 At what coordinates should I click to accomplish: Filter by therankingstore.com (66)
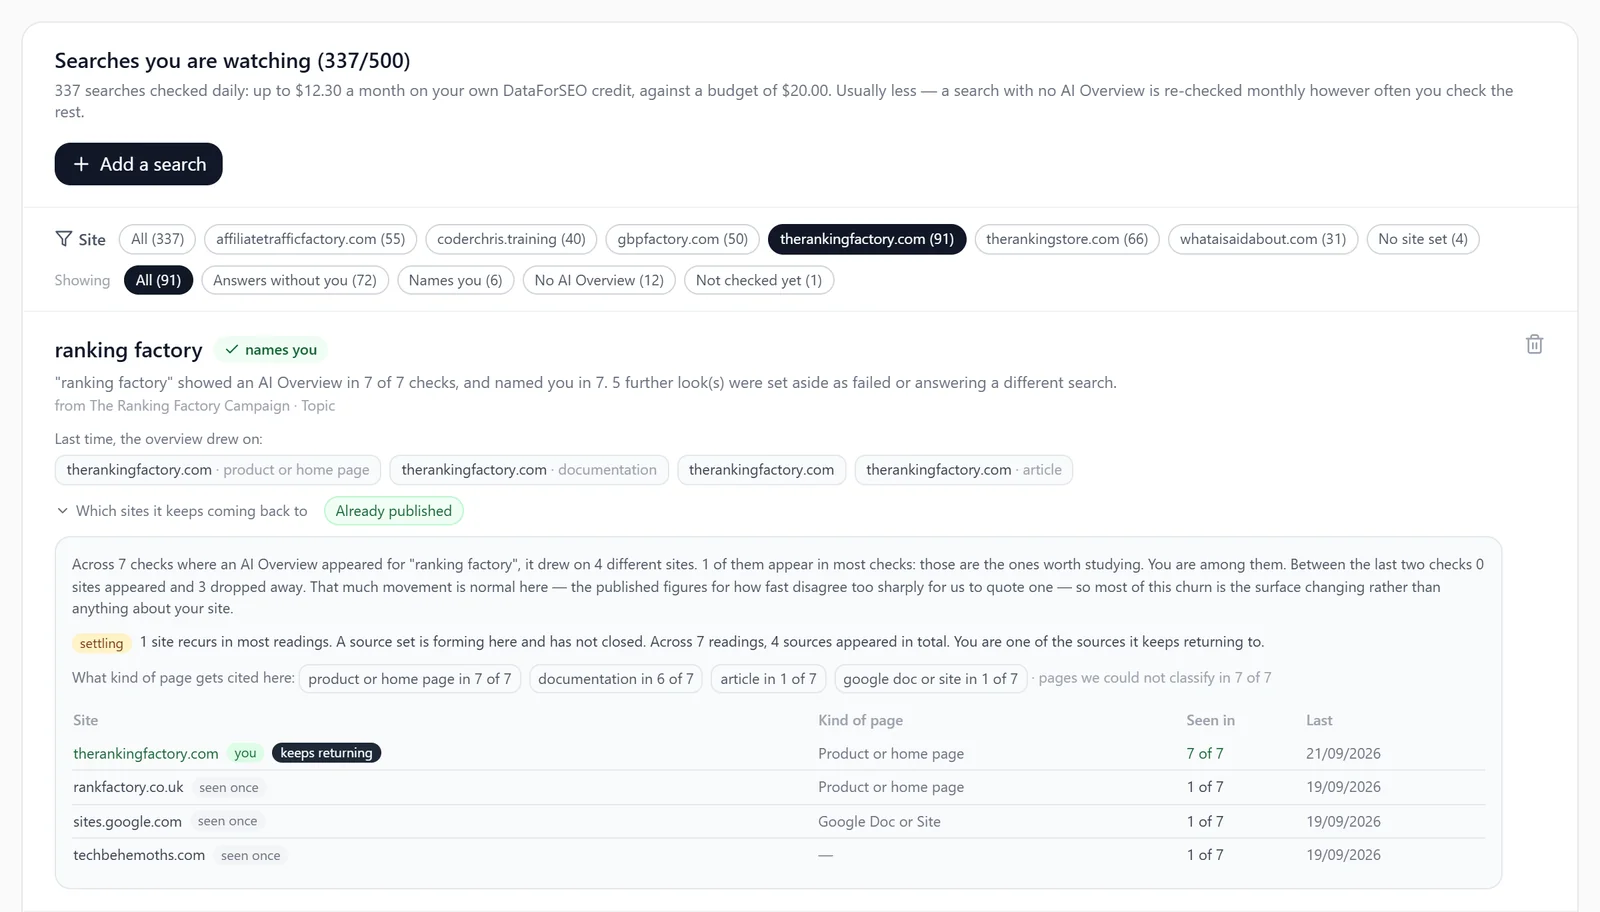[1067, 239]
